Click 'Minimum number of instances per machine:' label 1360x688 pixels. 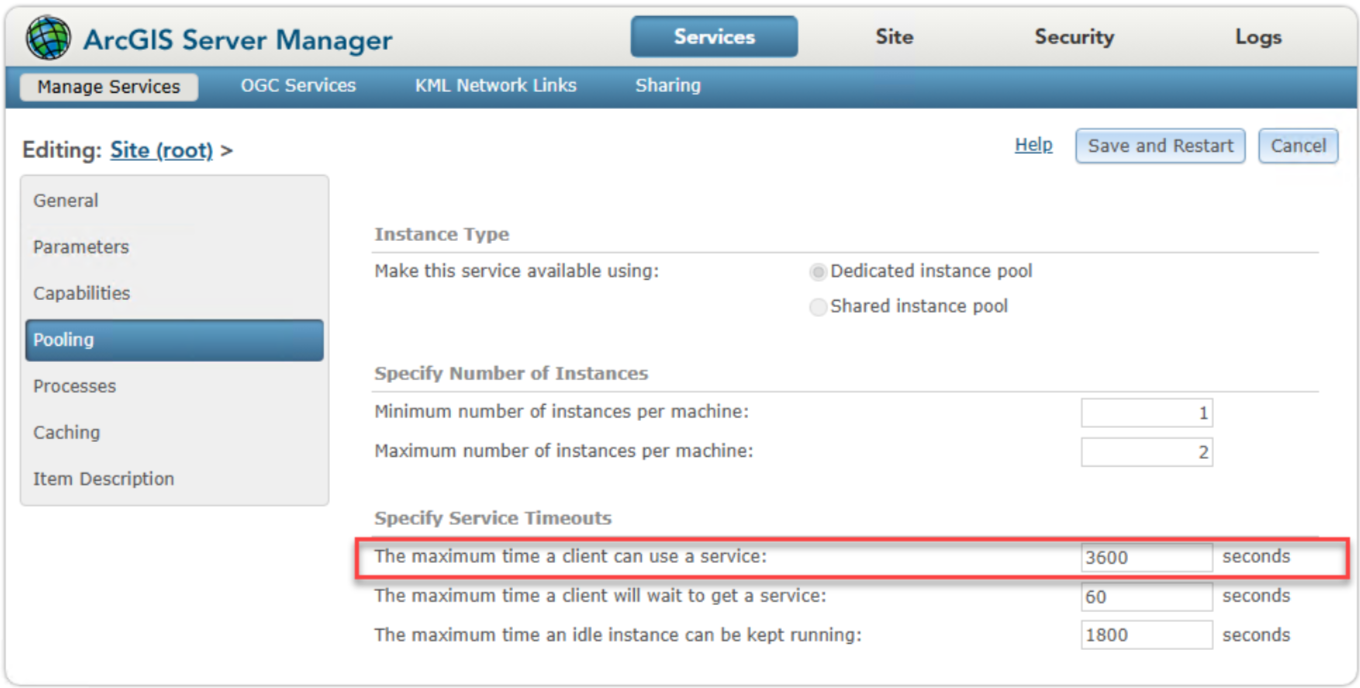(x=561, y=412)
